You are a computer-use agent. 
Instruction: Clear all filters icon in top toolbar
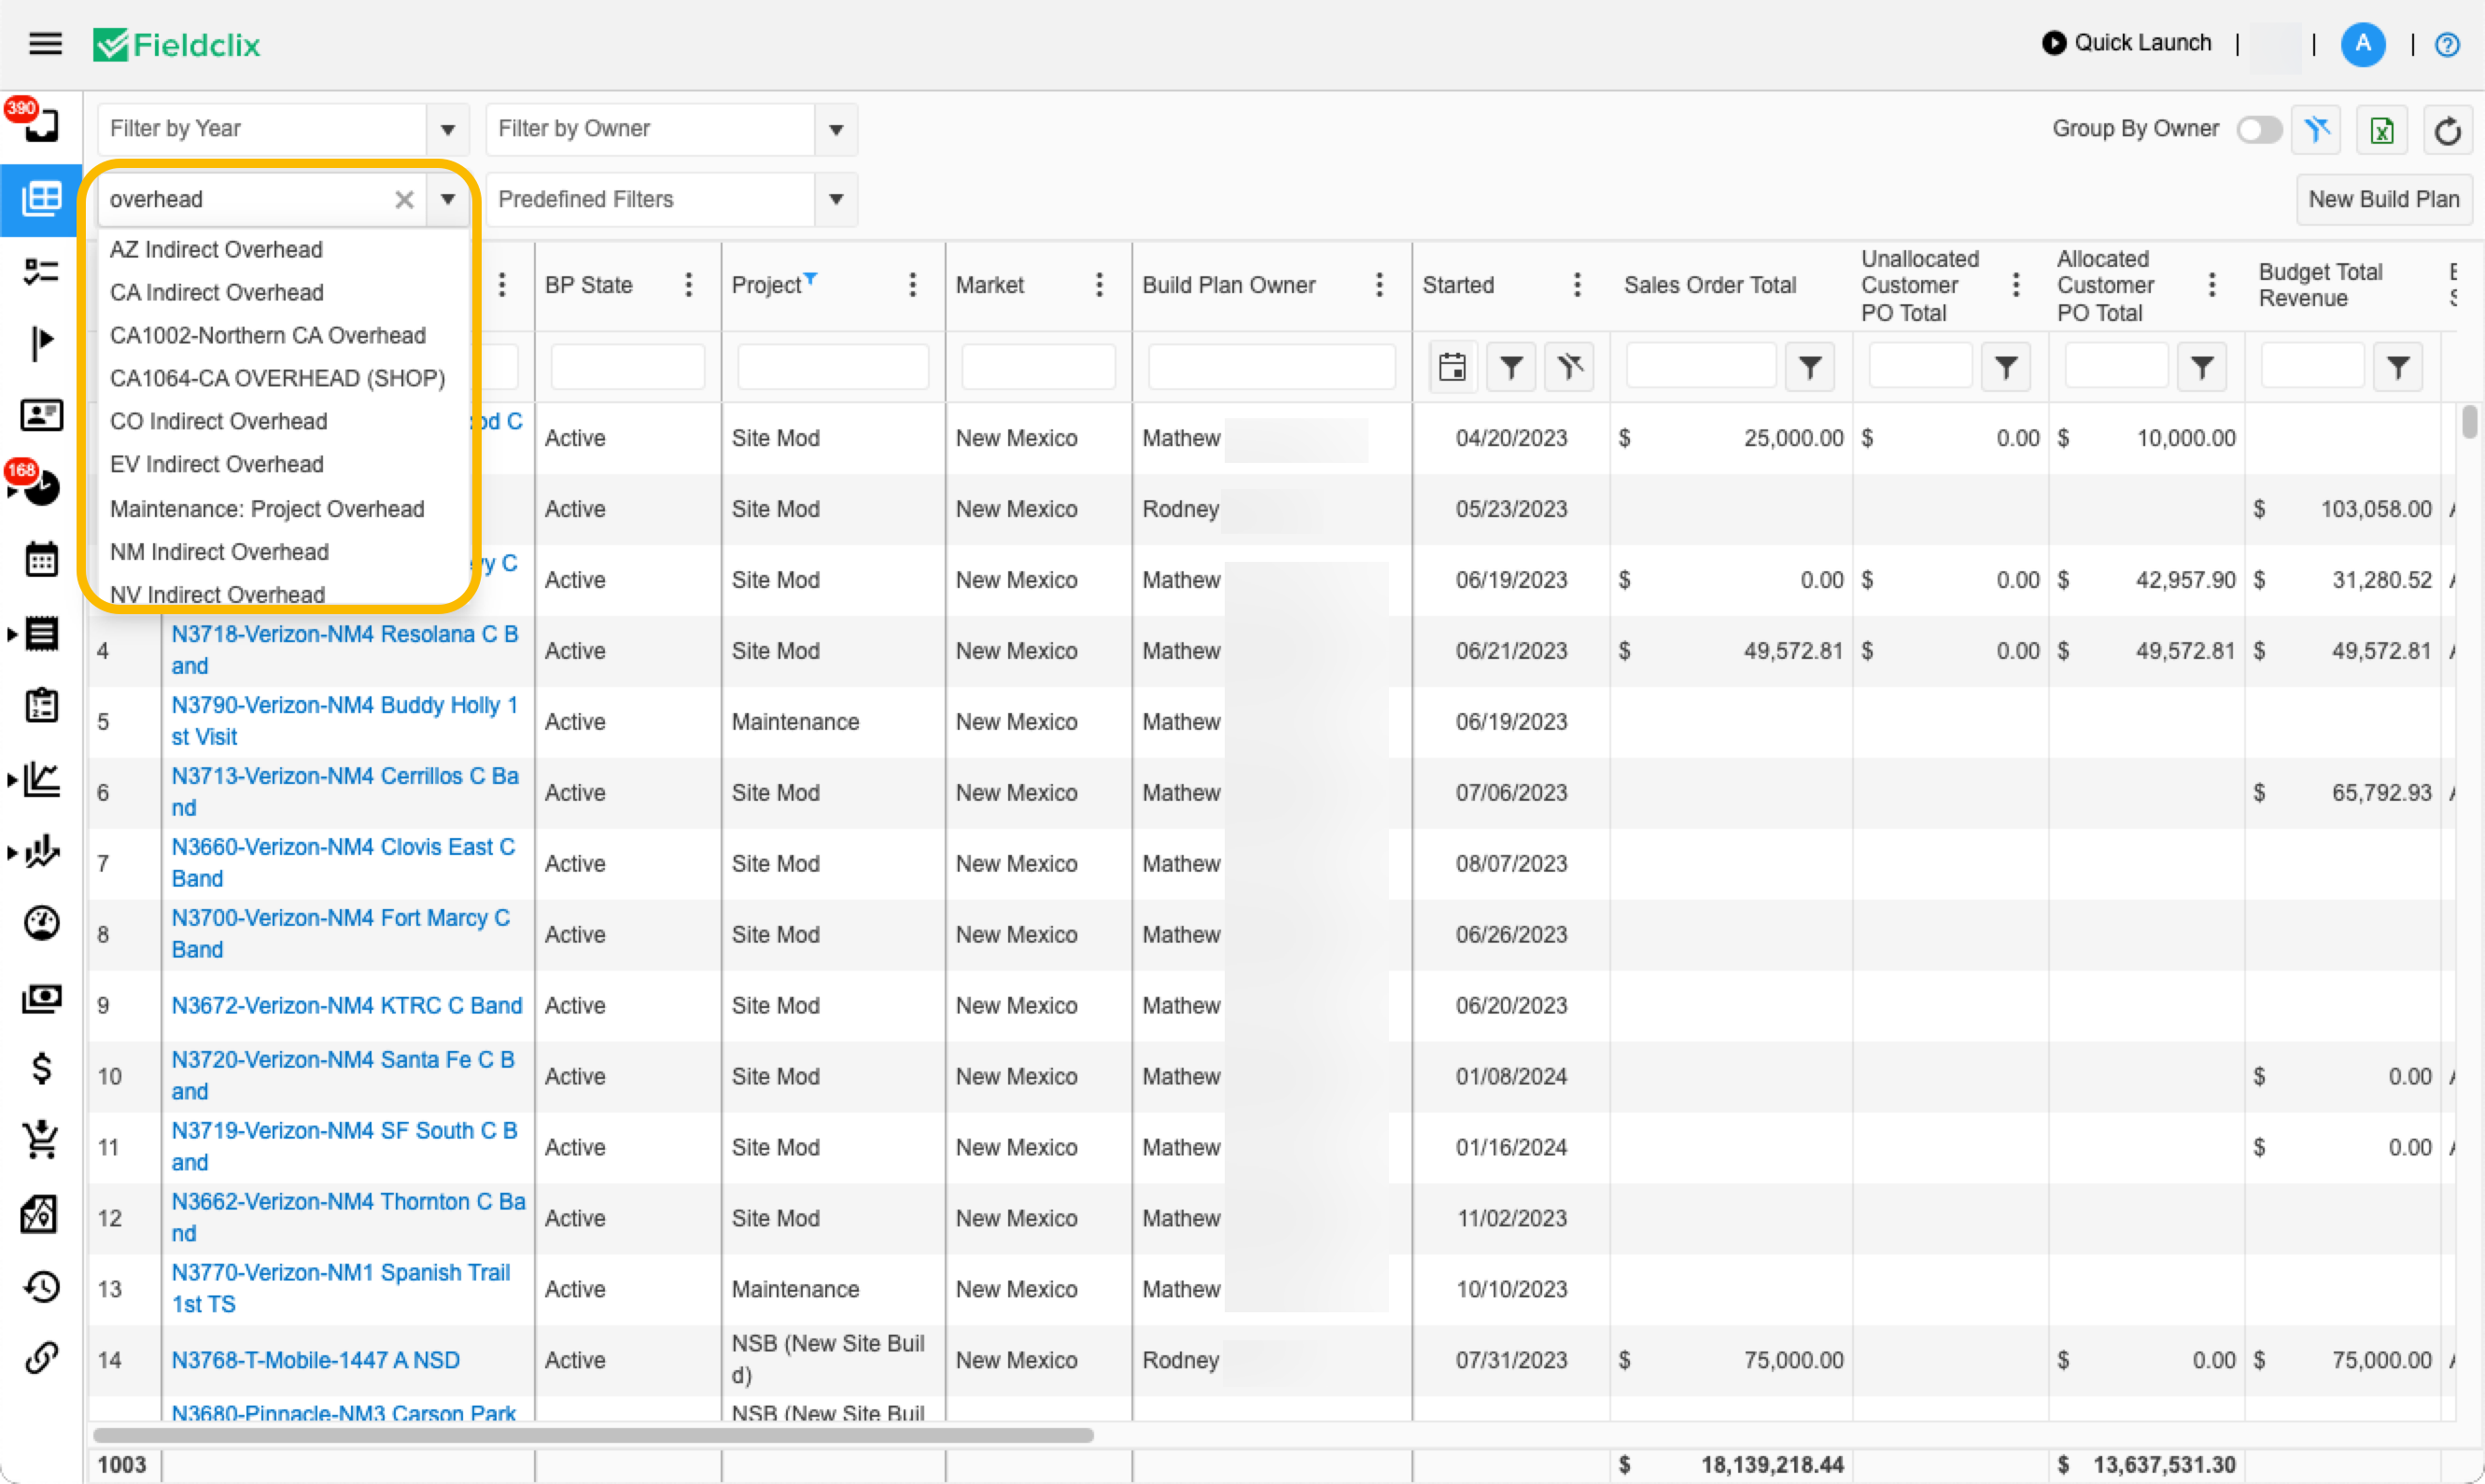click(2316, 130)
